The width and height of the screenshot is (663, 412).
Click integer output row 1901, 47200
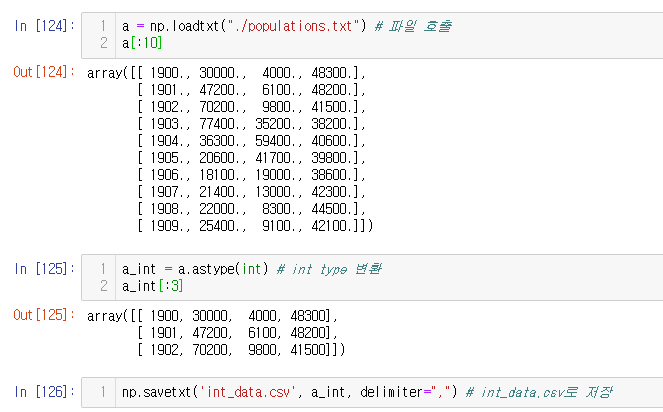pos(238,332)
